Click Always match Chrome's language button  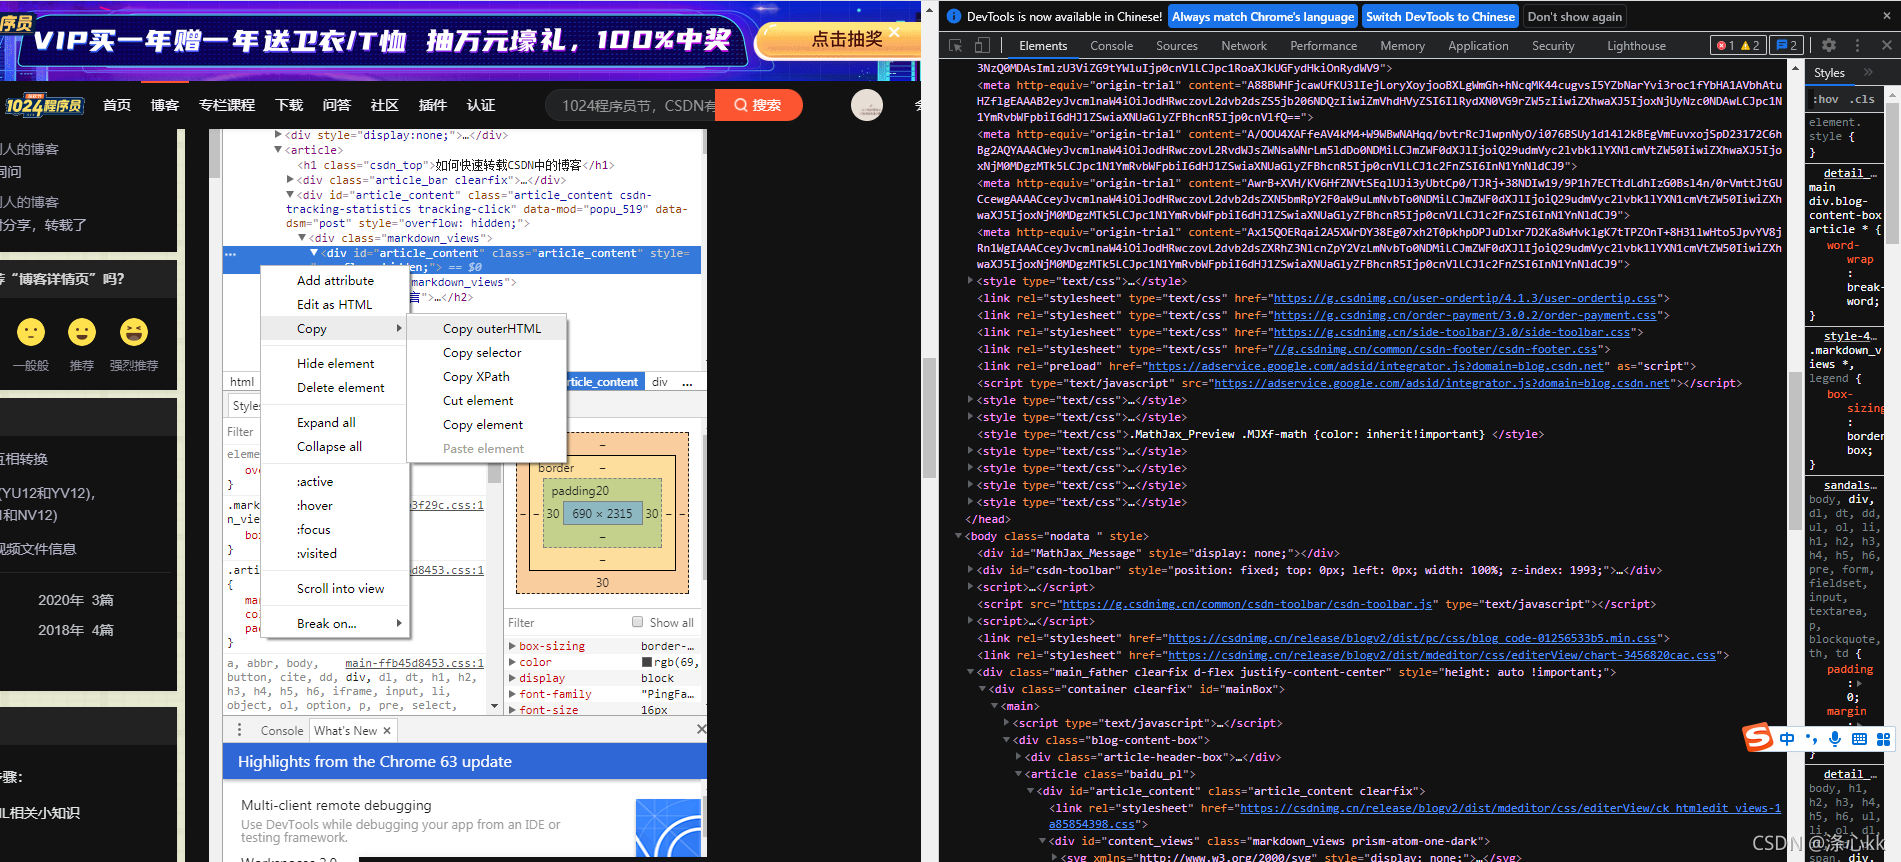pos(1263,16)
